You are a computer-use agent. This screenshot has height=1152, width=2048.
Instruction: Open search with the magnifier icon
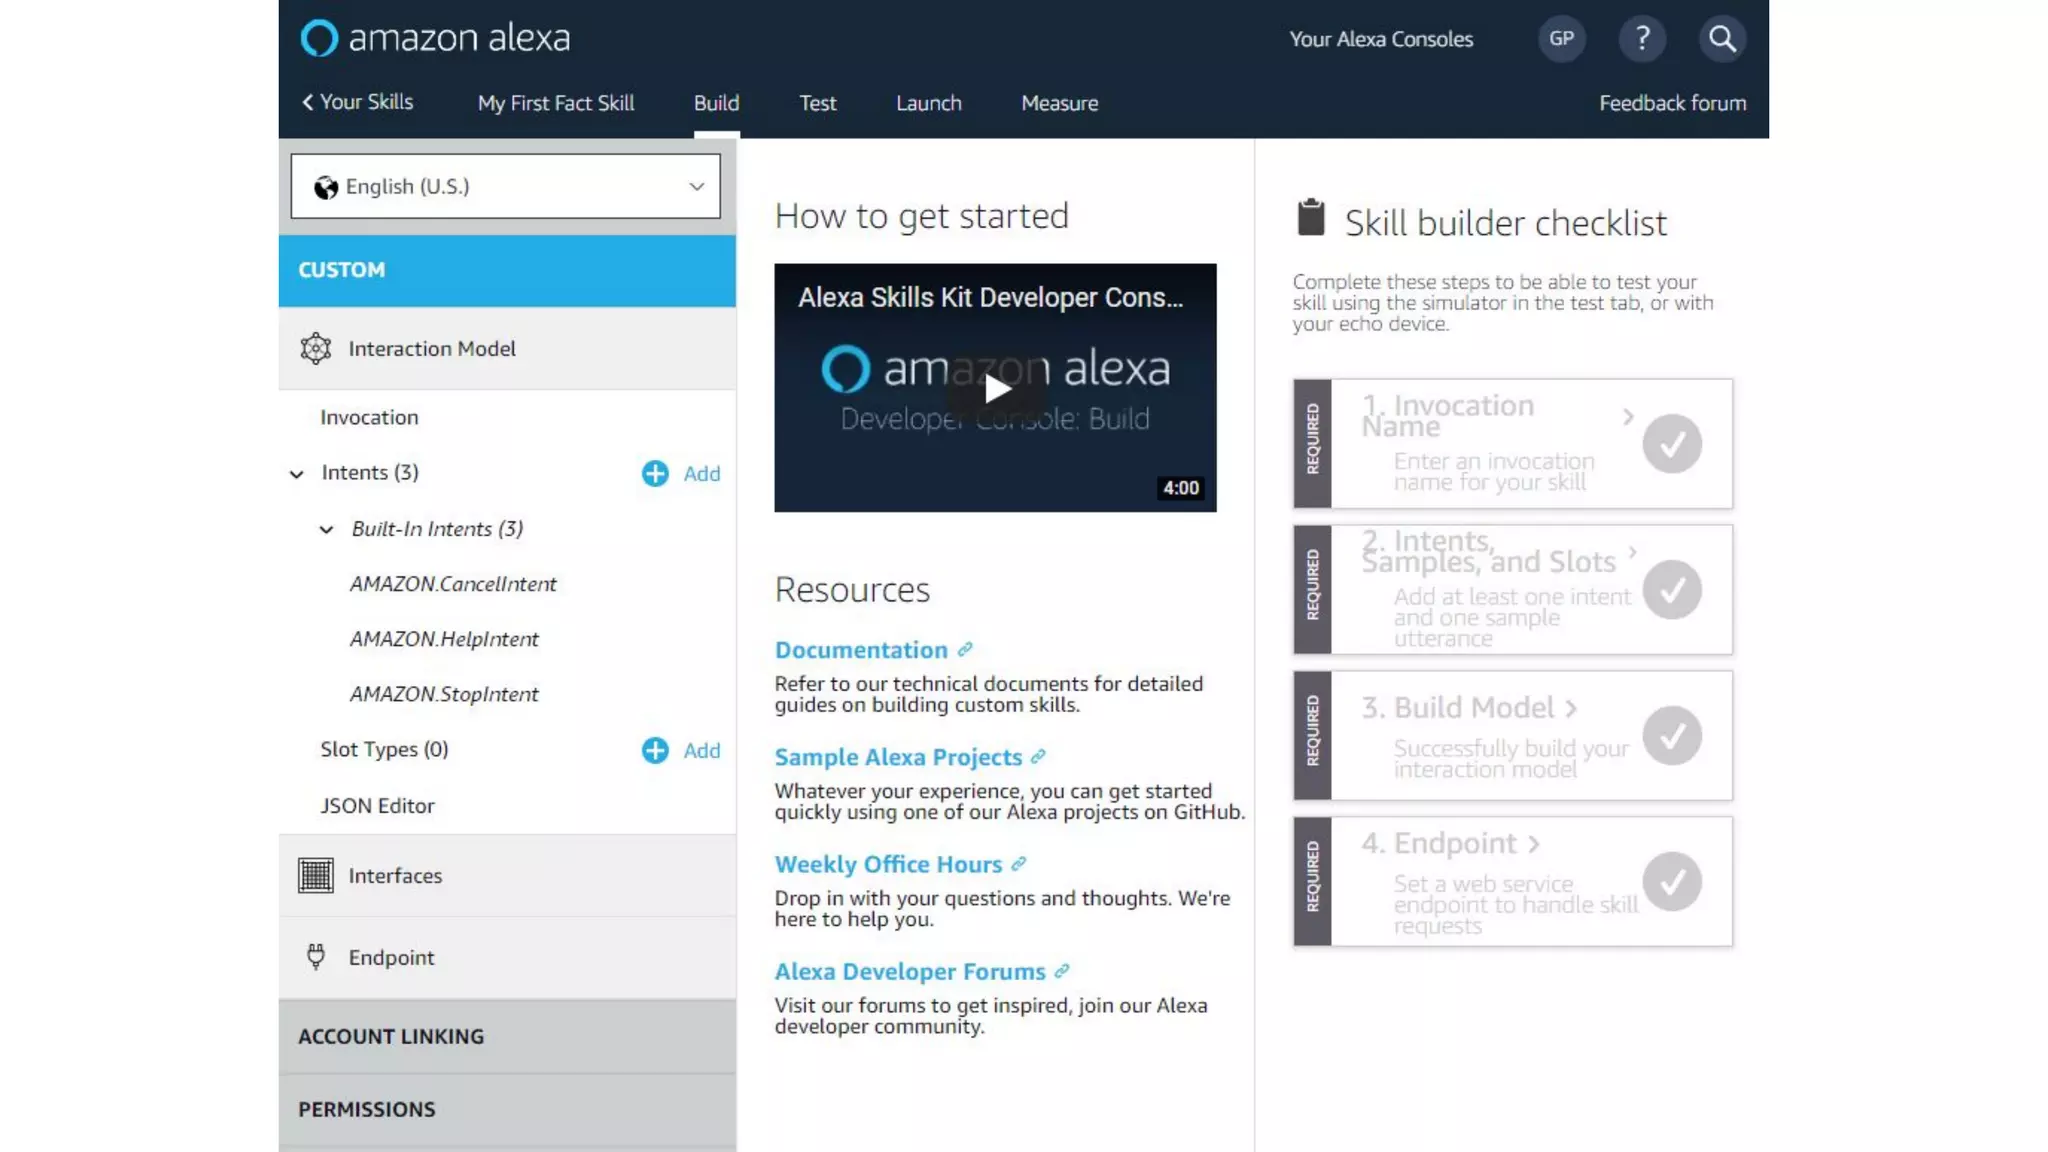1721,39
